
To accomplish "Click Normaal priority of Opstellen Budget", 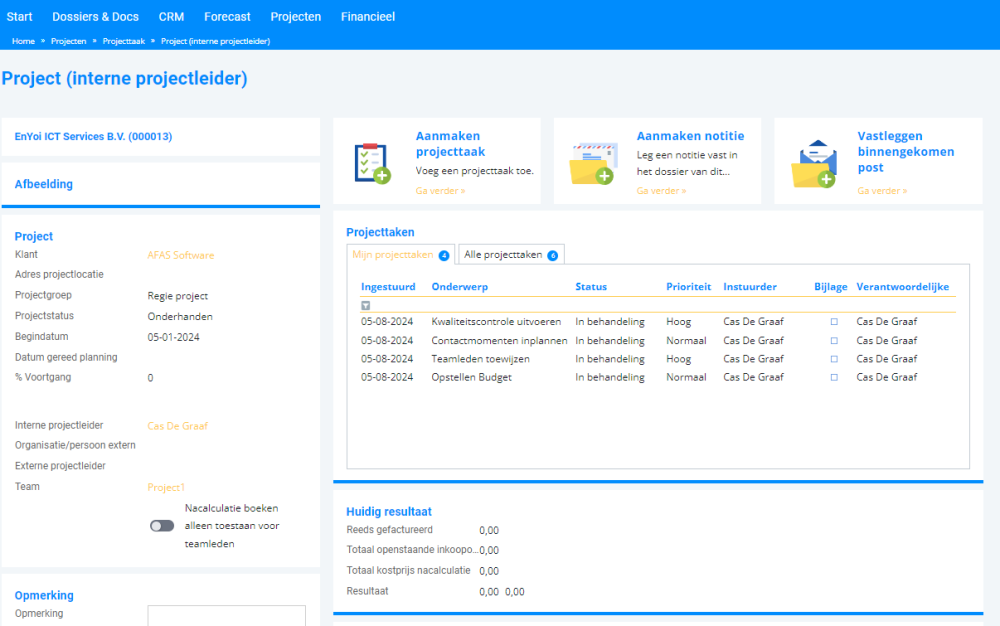I will 686,377.
